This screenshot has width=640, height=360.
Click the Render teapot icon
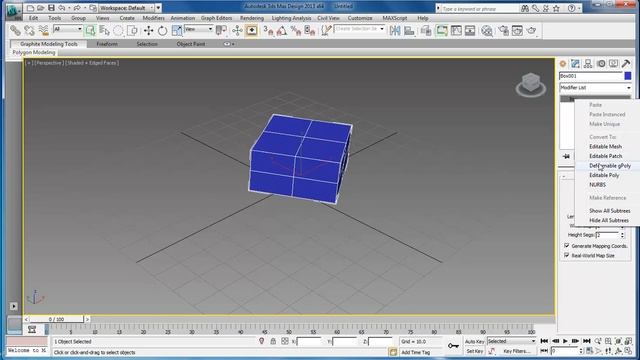[531, 30]
